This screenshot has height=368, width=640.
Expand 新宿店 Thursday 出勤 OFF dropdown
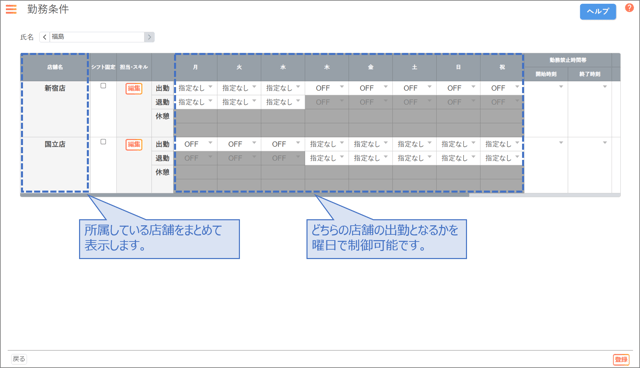[327, 88]
